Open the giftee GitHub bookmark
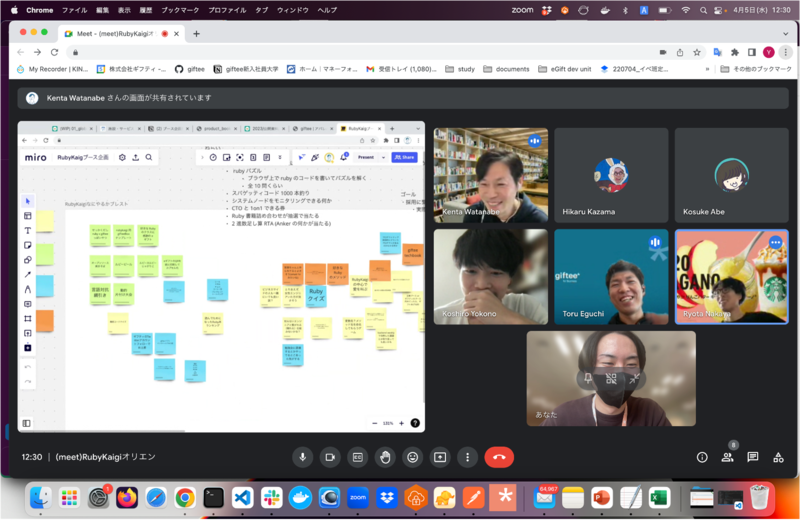Image resolution: width=800 pixels, height=520 pixels. [x=190, y=69]
